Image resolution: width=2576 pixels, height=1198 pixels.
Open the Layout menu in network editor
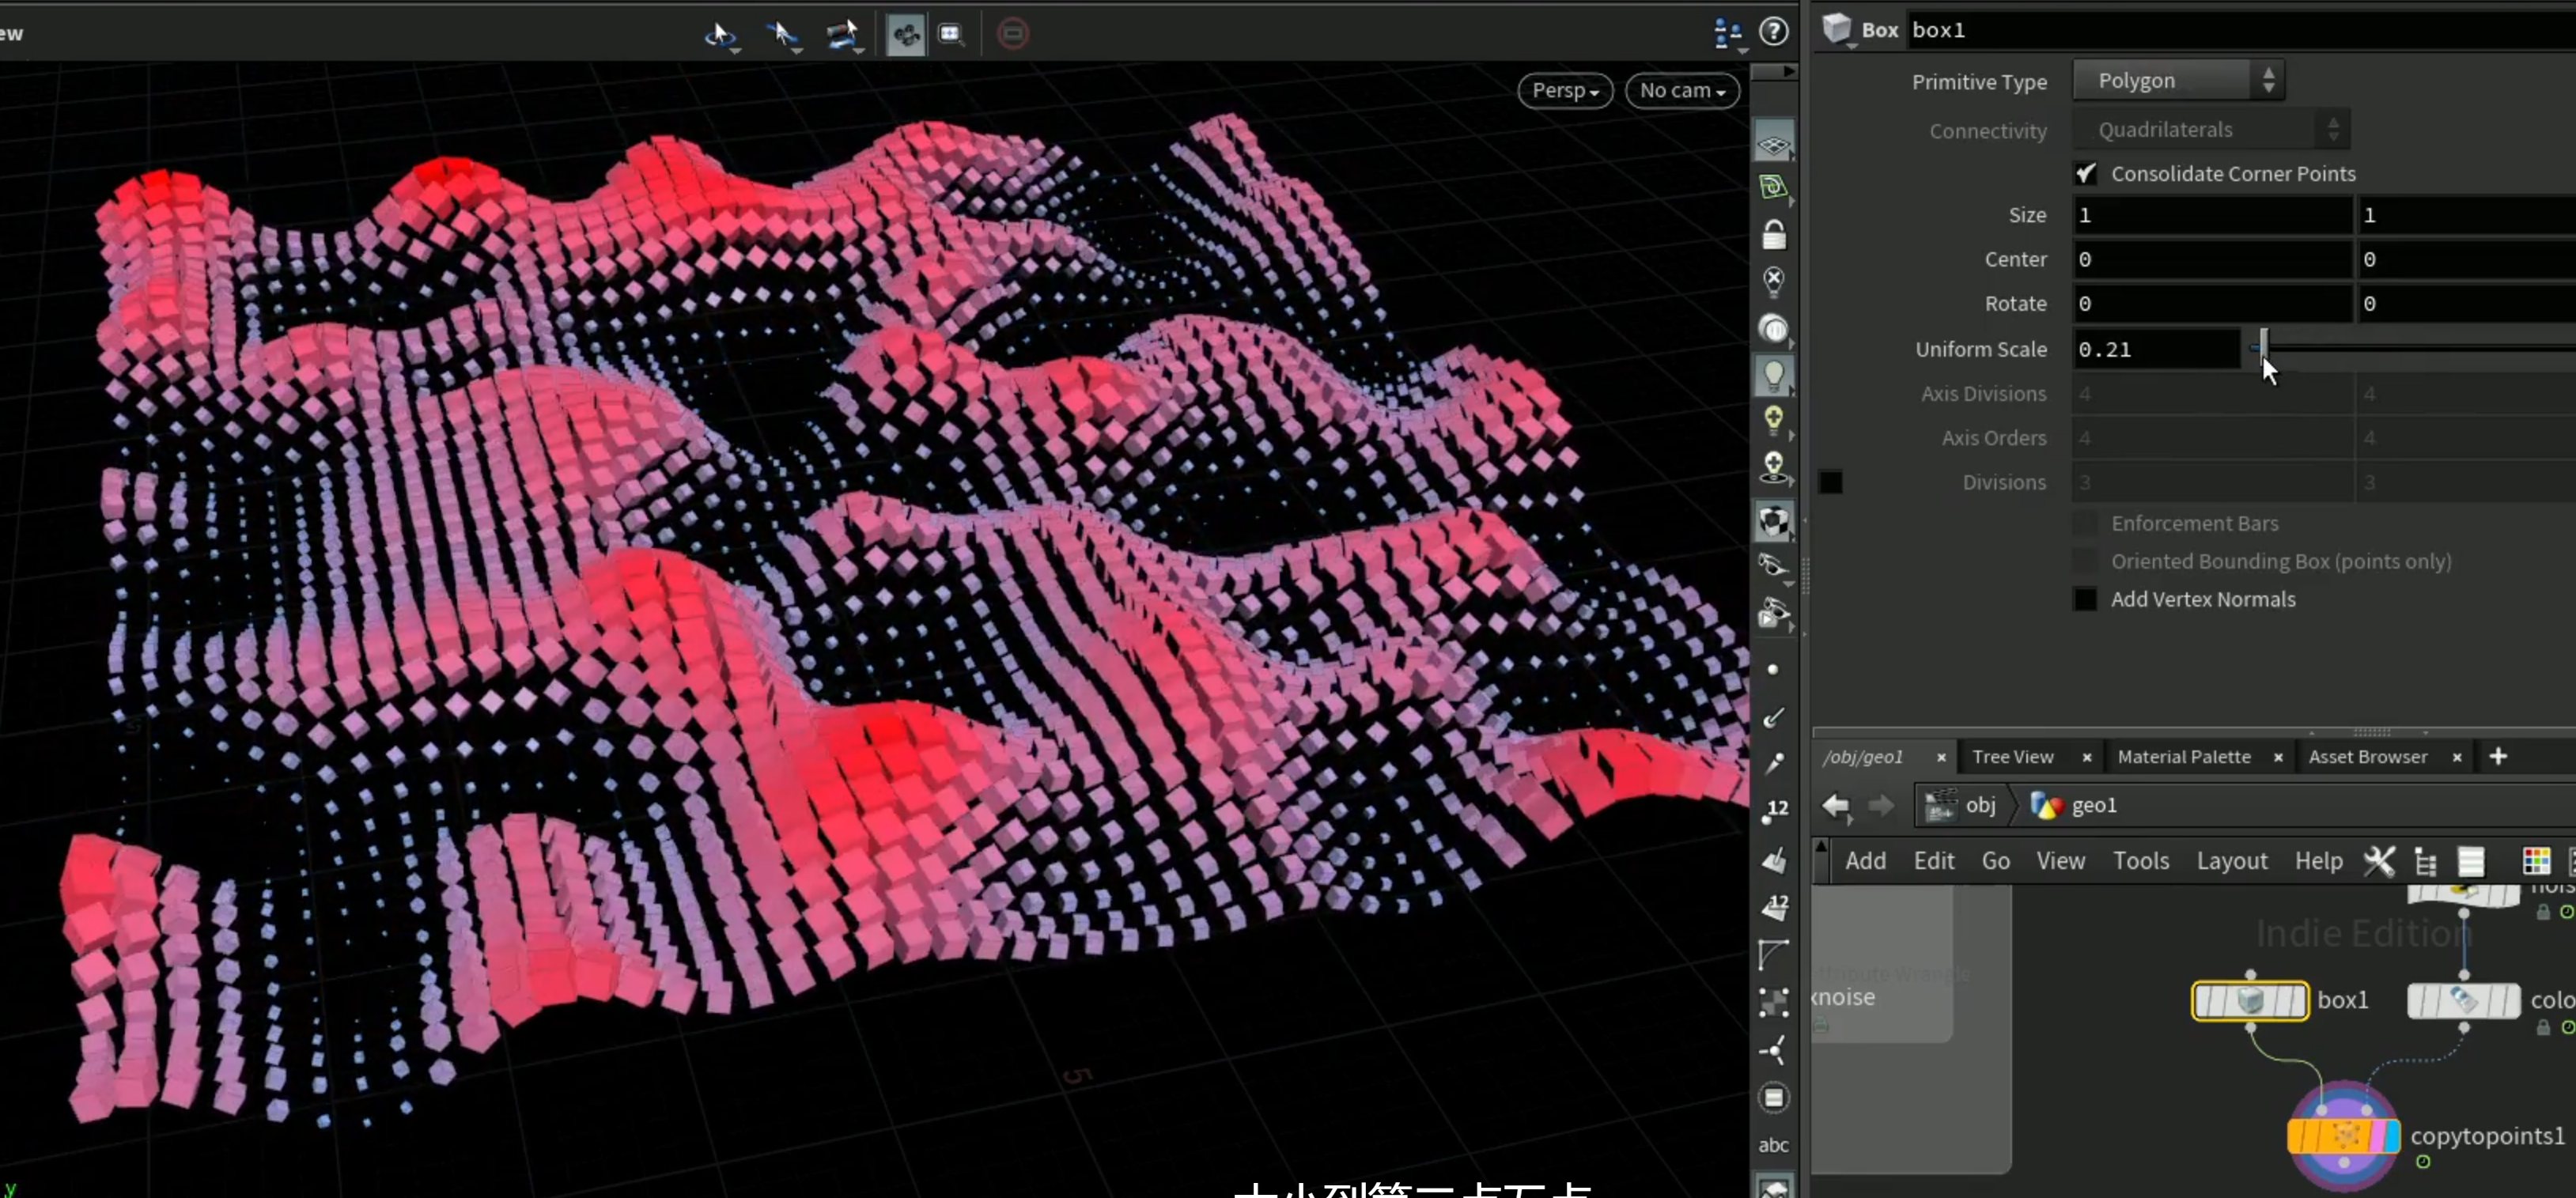coord(2231,861)
